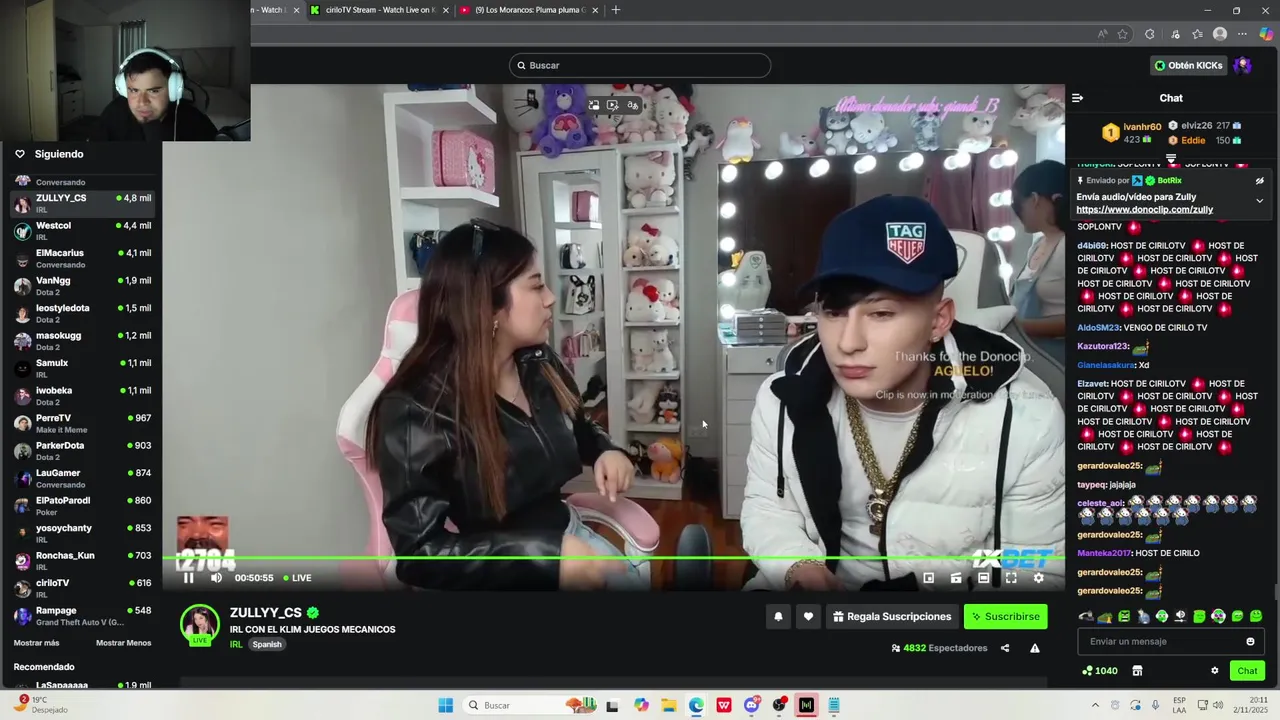Select Samulx from followed channels

(82, 369)
